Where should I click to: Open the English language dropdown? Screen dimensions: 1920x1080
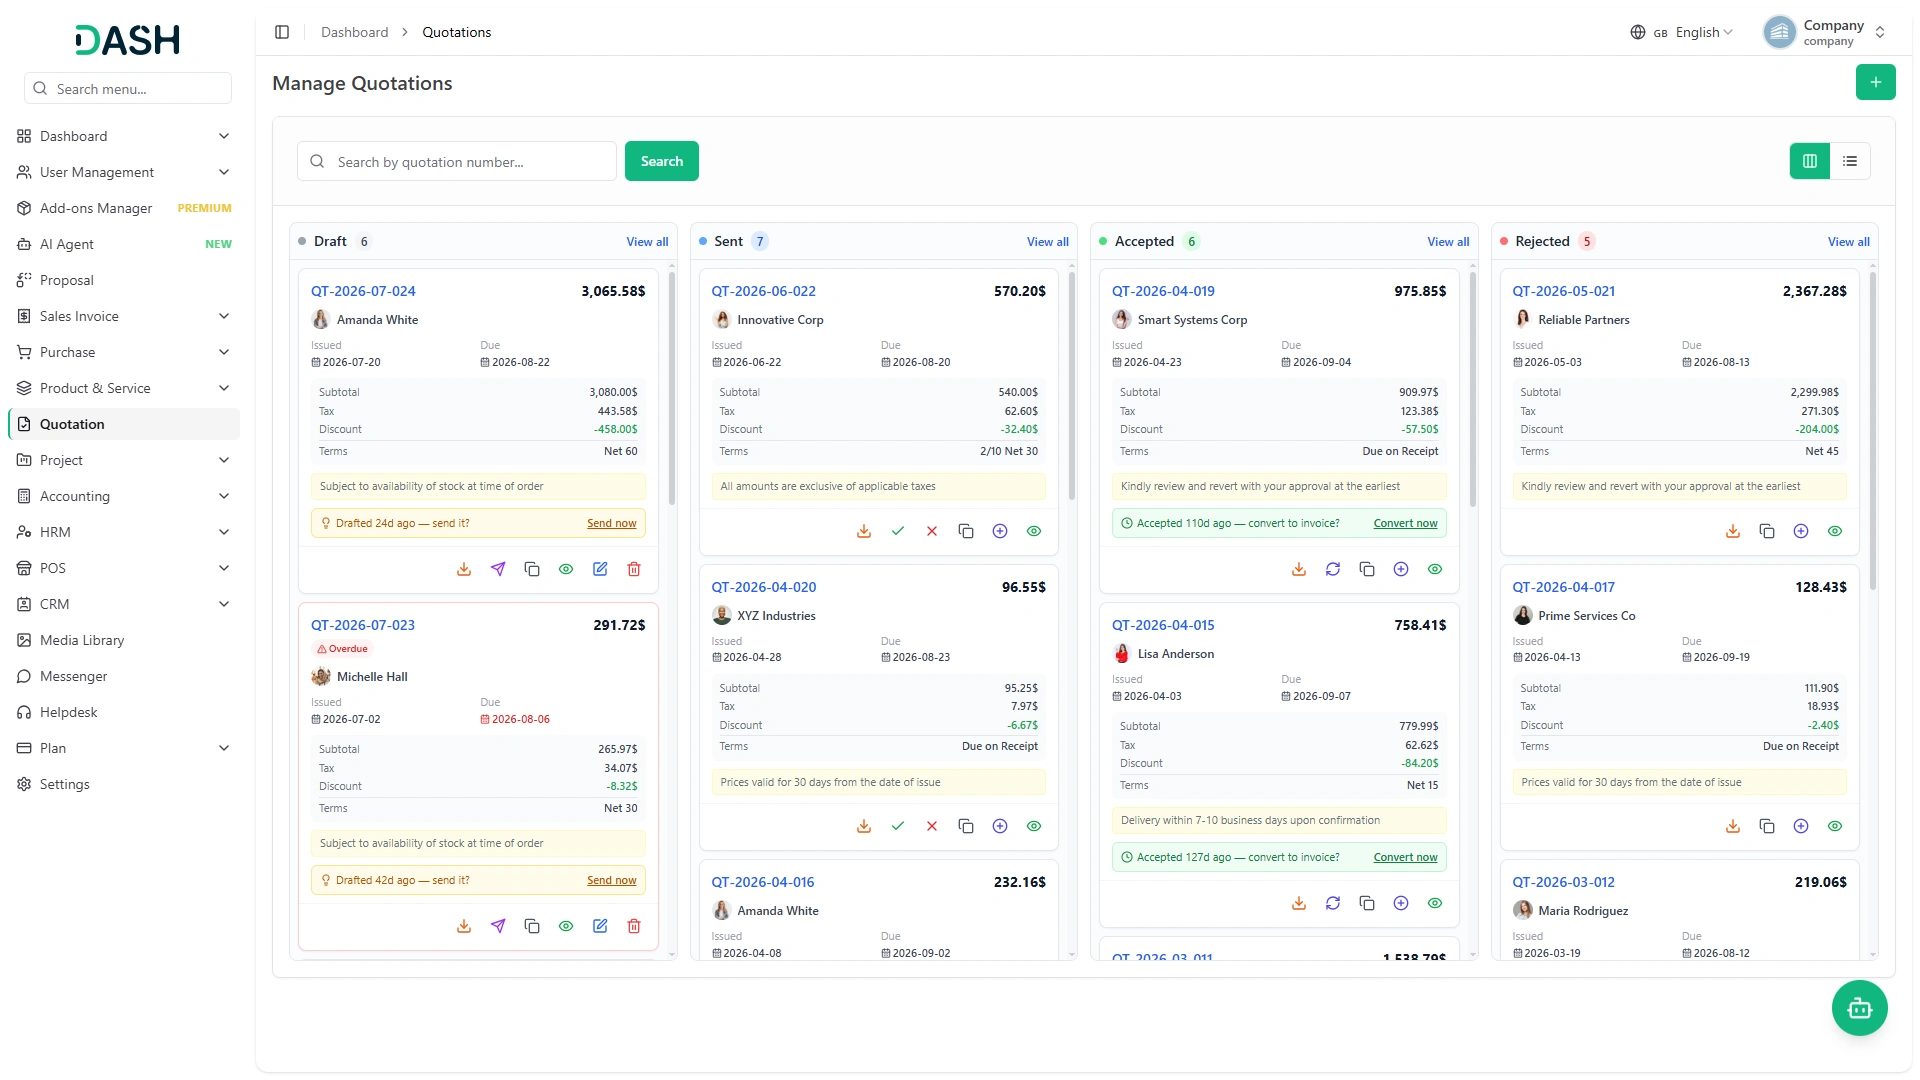[1682, 32]
